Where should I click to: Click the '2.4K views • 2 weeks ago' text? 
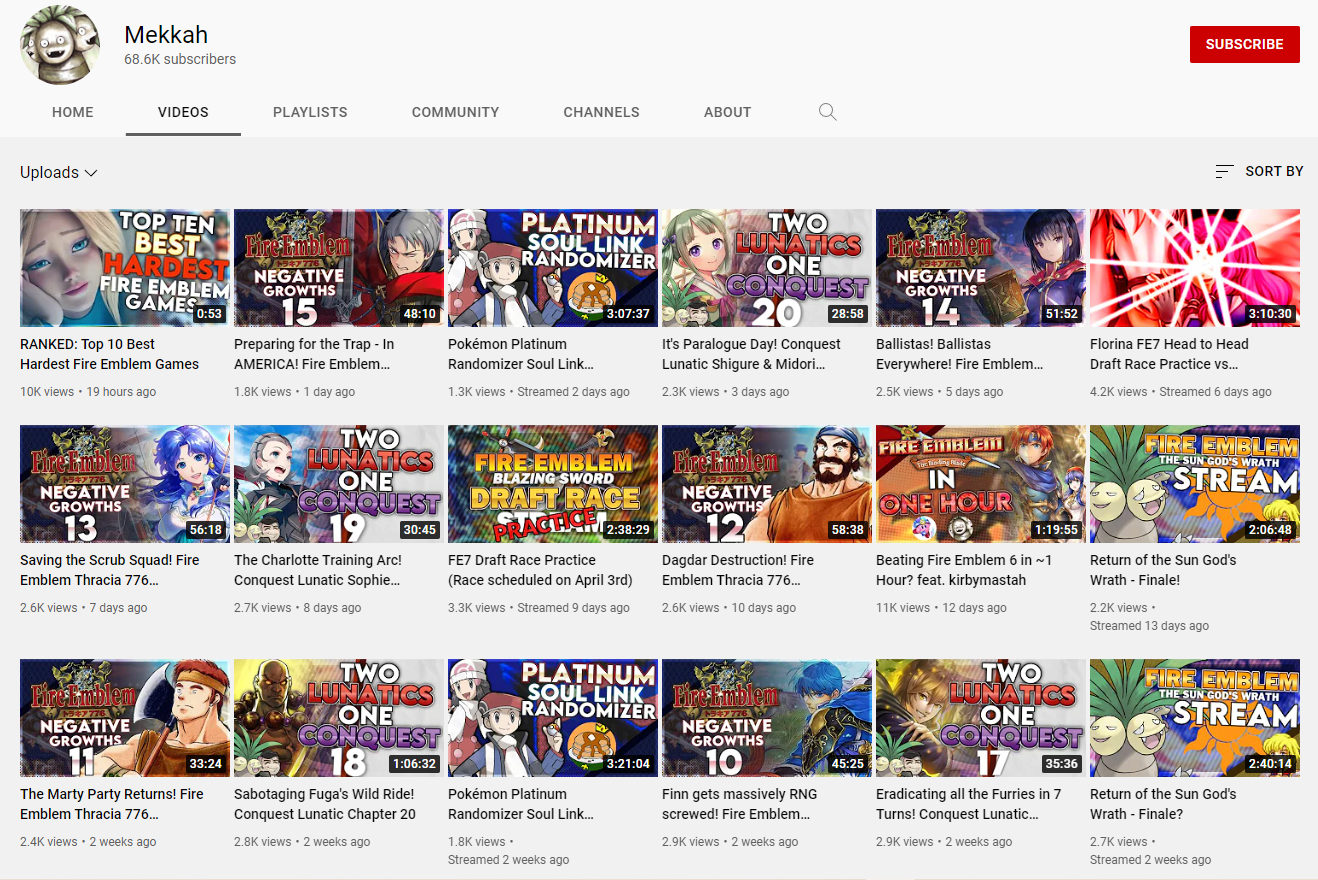88,842
